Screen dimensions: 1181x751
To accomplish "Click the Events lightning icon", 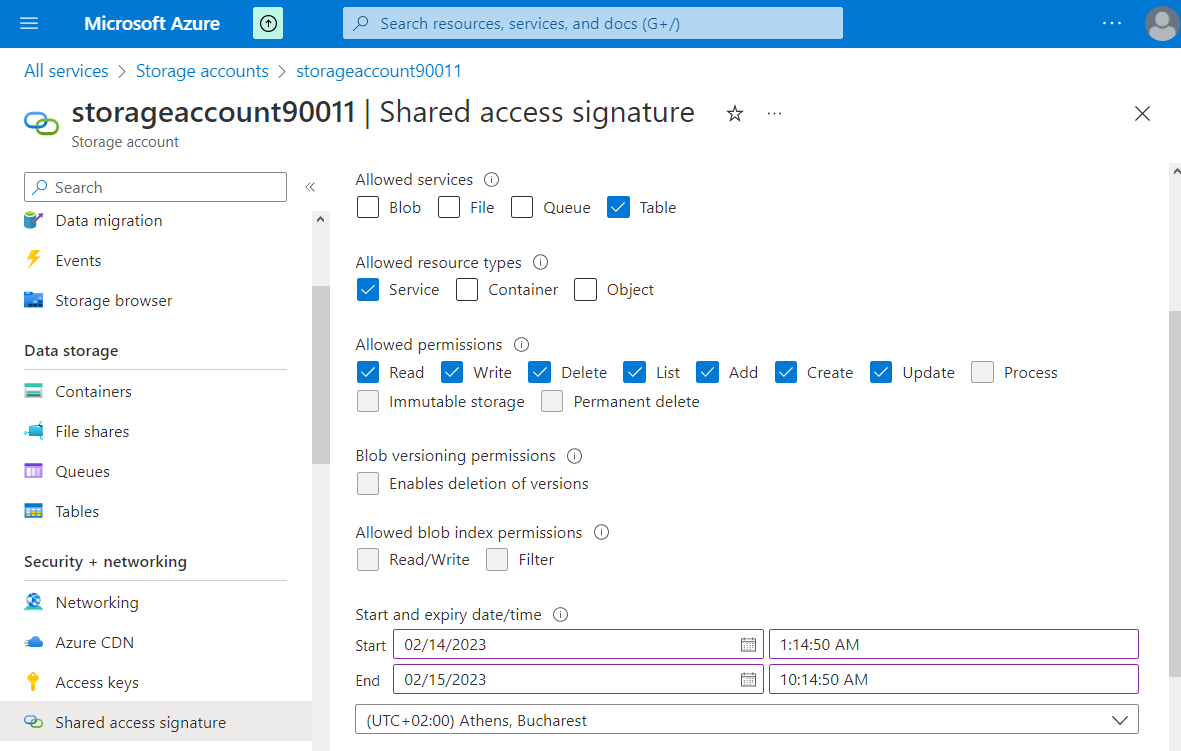I will 33,261.
